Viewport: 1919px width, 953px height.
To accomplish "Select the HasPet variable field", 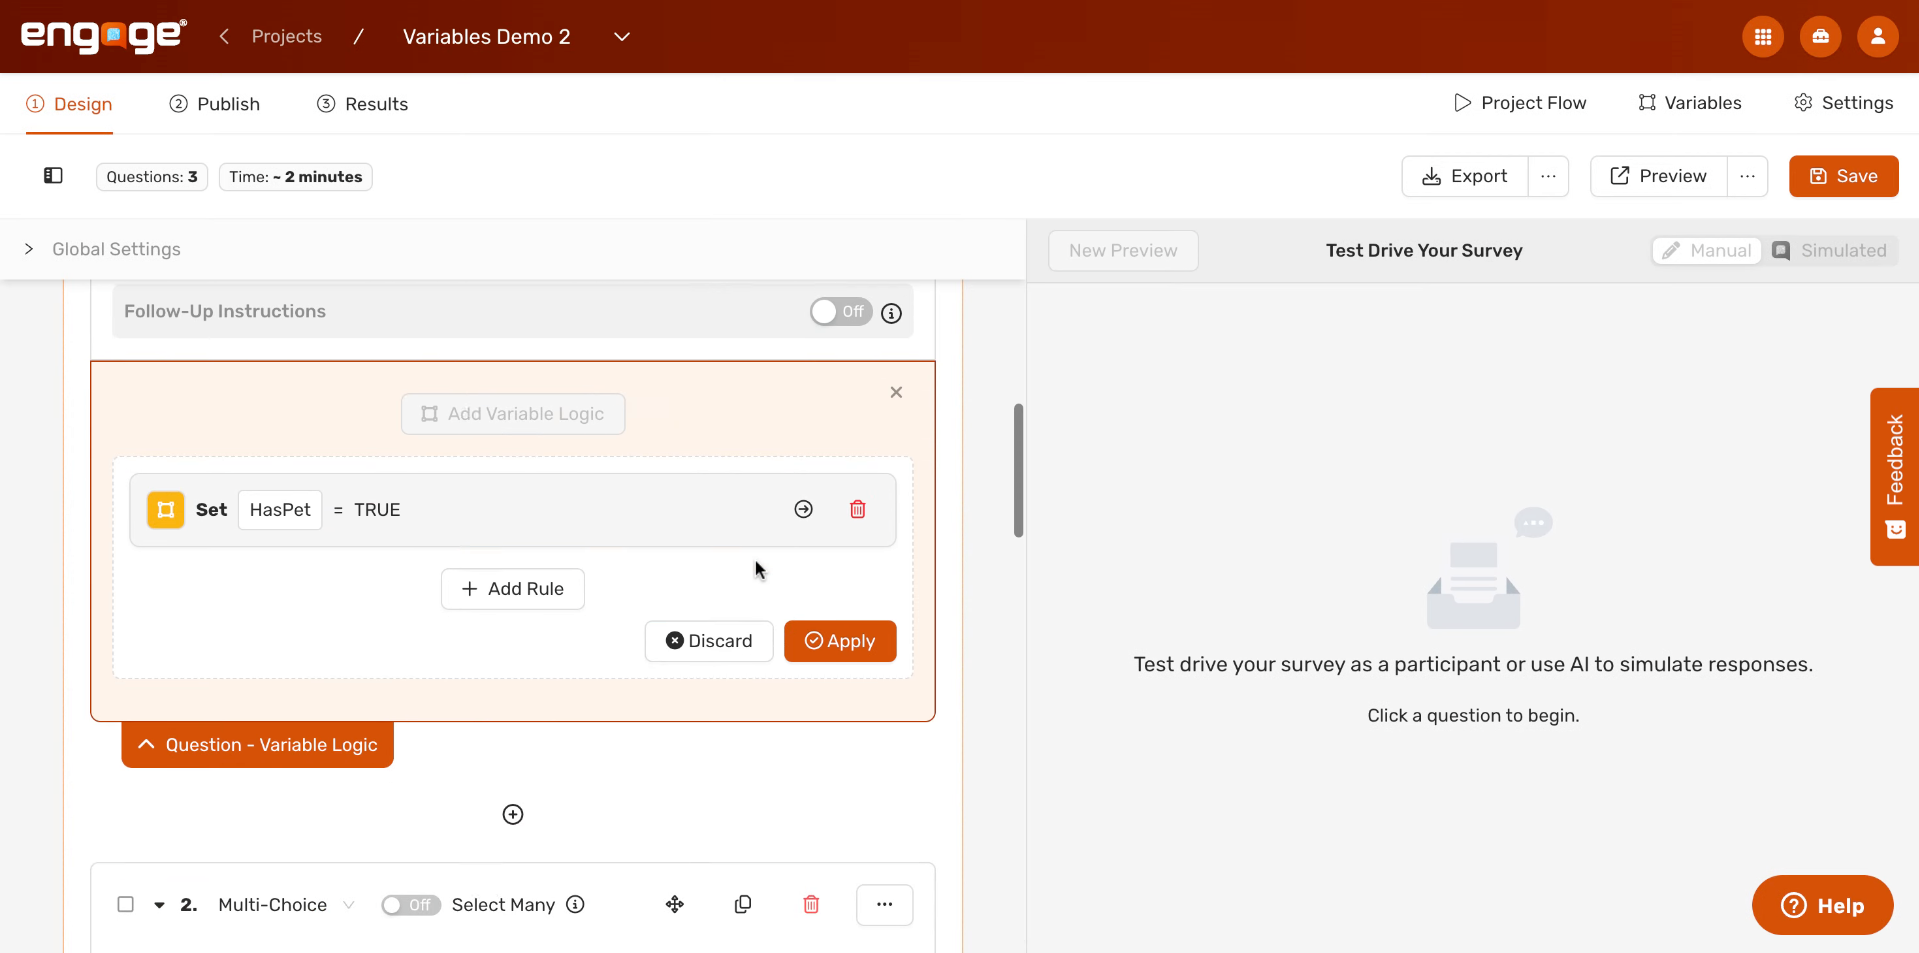I will (x=280, y=510).
